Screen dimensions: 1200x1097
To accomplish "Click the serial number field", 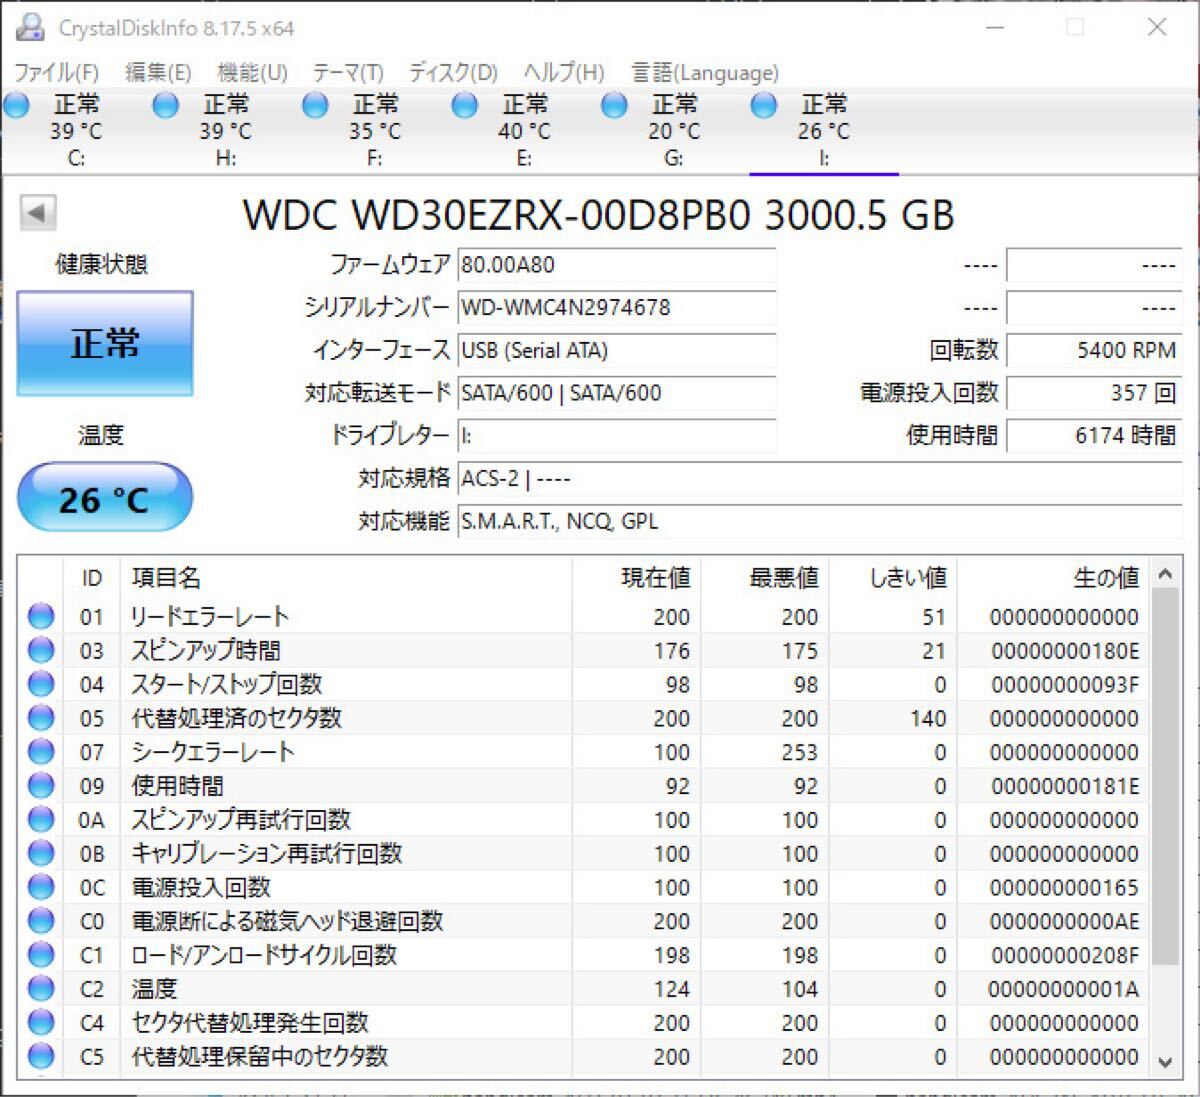I will 616,308.
